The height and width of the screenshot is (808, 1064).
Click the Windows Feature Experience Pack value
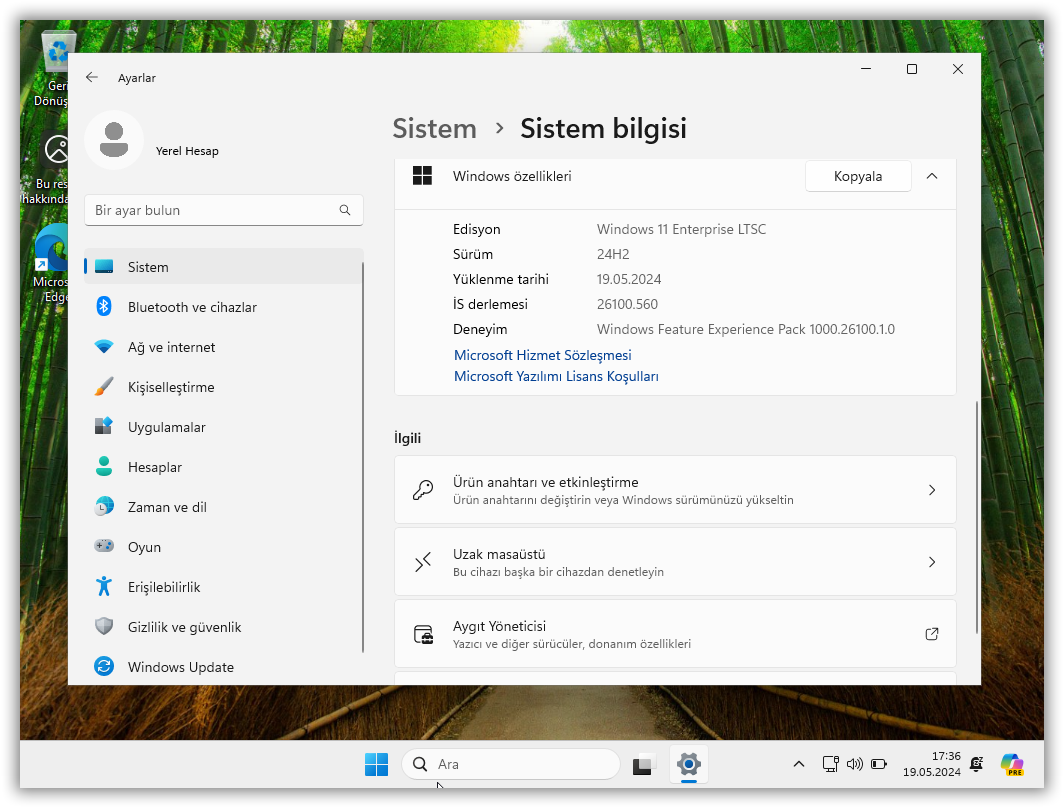click(x=746, y=329)
